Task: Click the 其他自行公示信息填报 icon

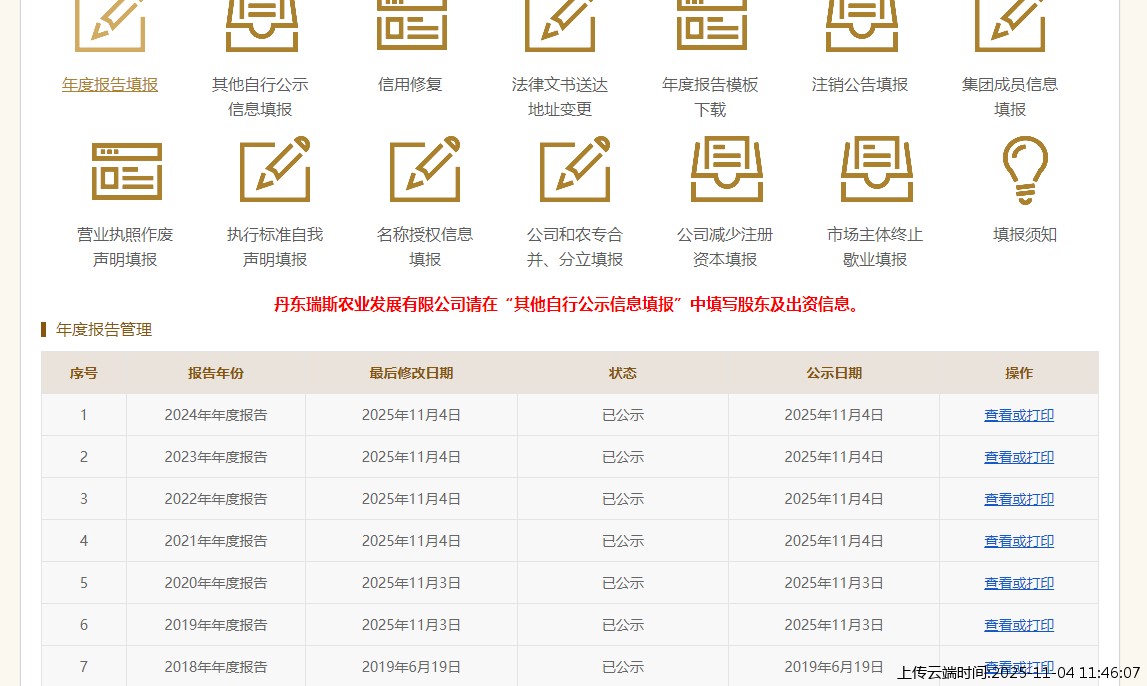Action: coord(260,30)
